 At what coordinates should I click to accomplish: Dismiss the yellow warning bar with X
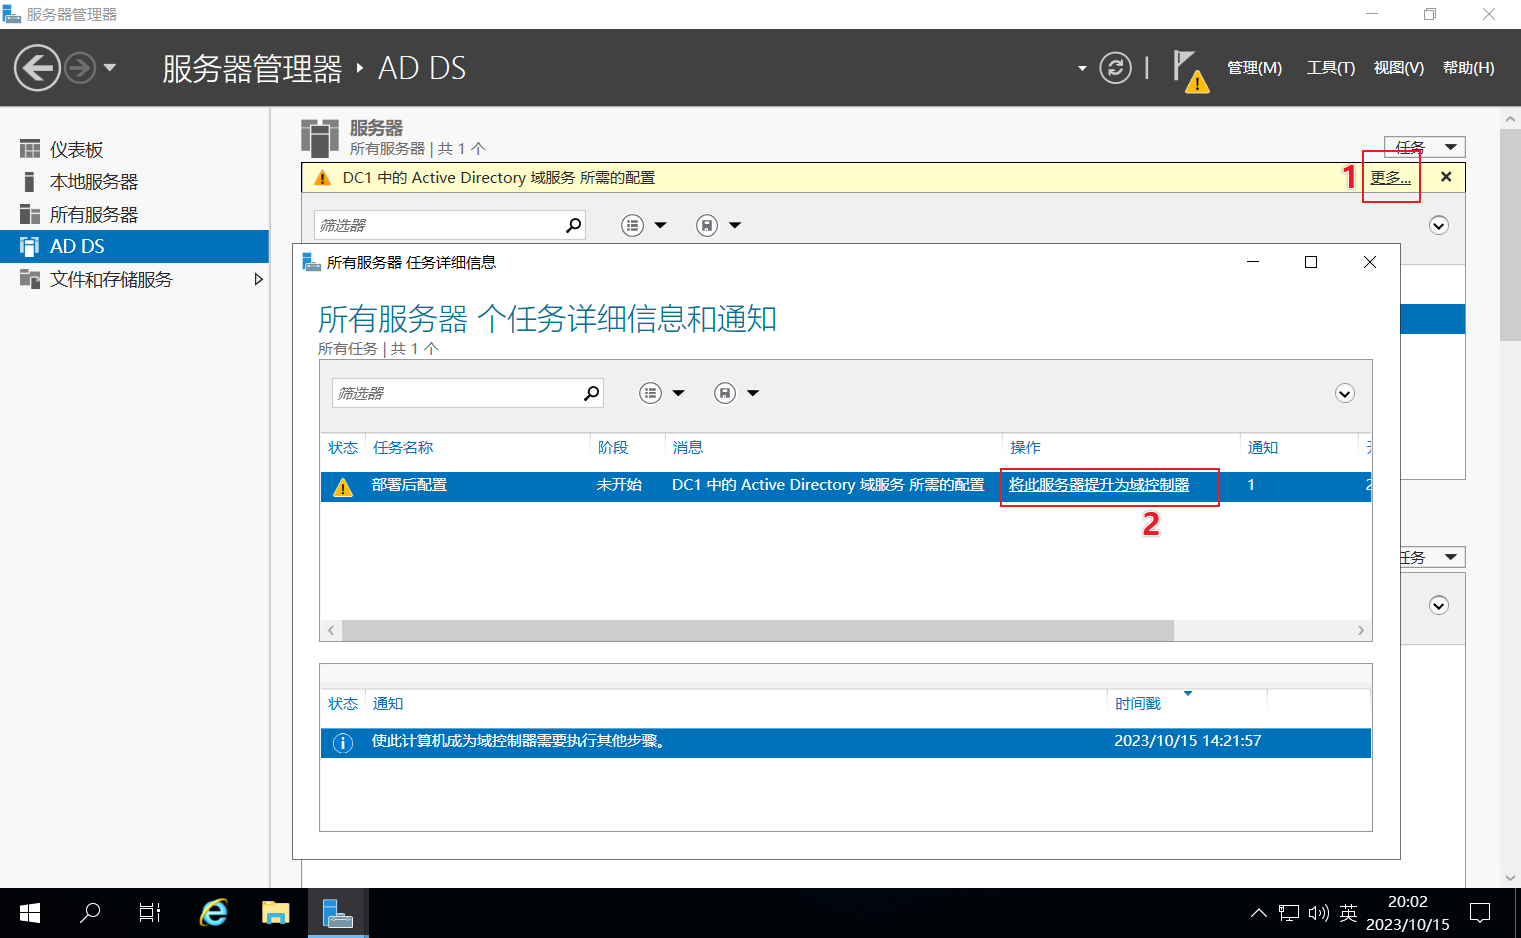[1446, 177]
